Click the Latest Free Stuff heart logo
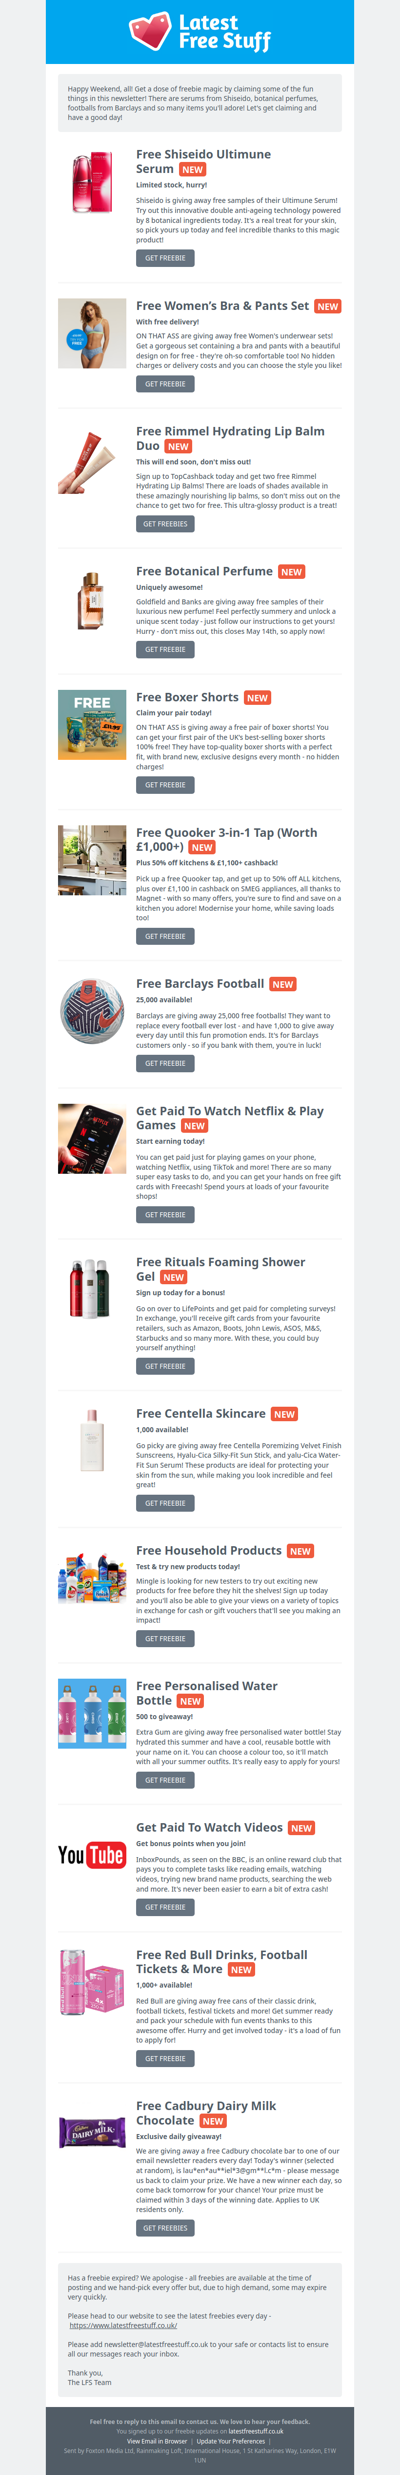 tap(200, 32)
